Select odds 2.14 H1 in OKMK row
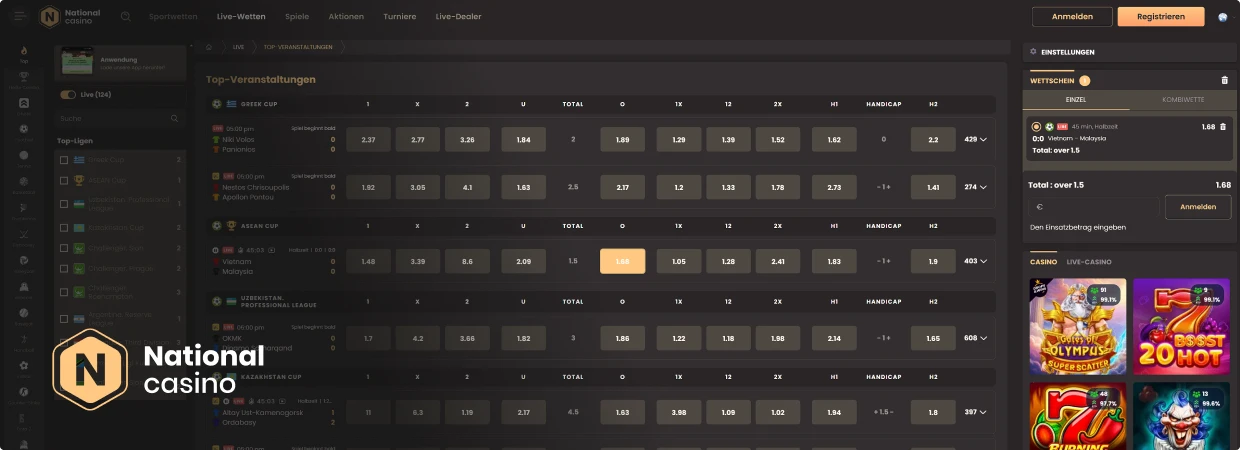Image resolution: width=1240 pixels, height=450 pixels. pyautogui.click(x=835, y=339)
